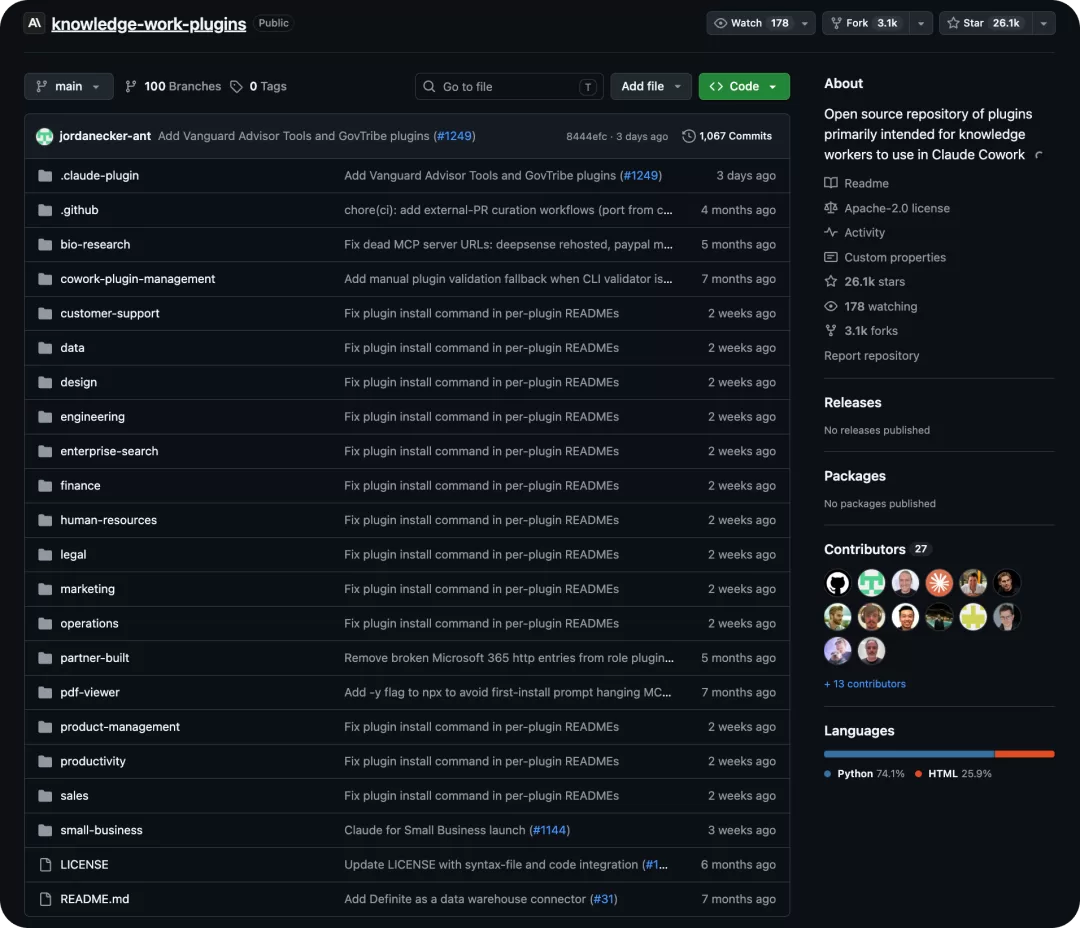Click the HTML 25.9% language label
1080x928 pixels.
[x=953, y=774]
